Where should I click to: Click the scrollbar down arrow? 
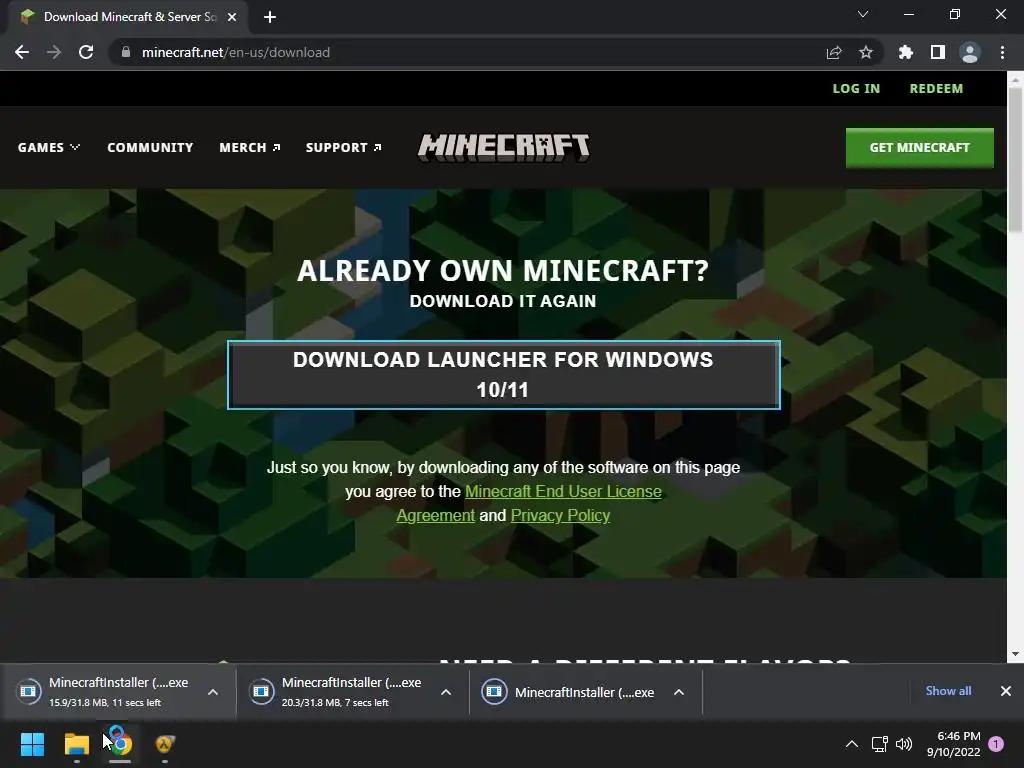click(x=1015, y=654)
